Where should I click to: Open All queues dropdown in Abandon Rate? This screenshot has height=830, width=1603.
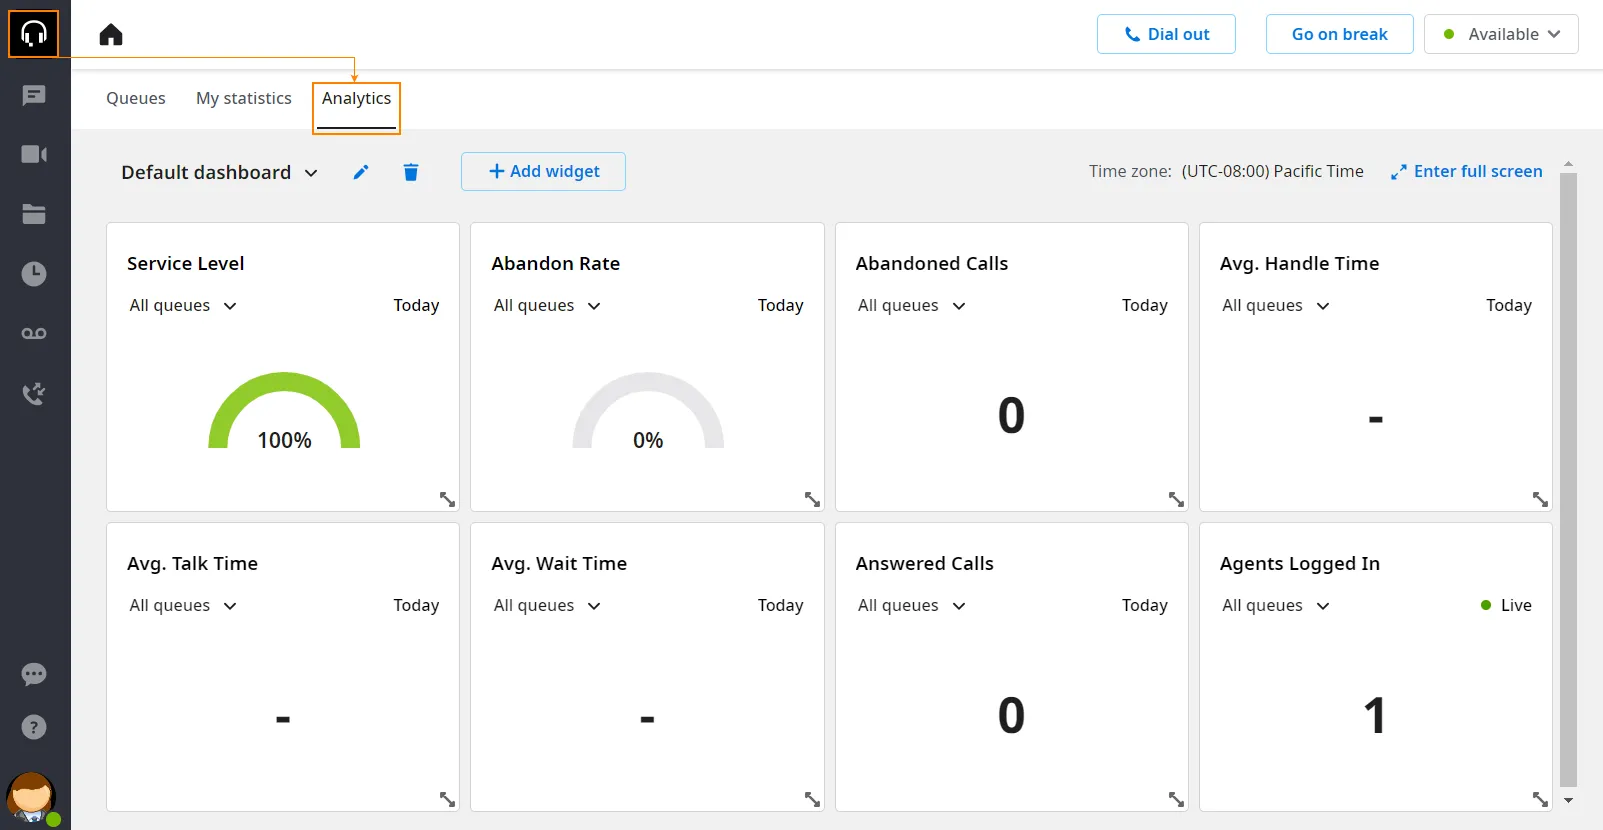(547, 305)
